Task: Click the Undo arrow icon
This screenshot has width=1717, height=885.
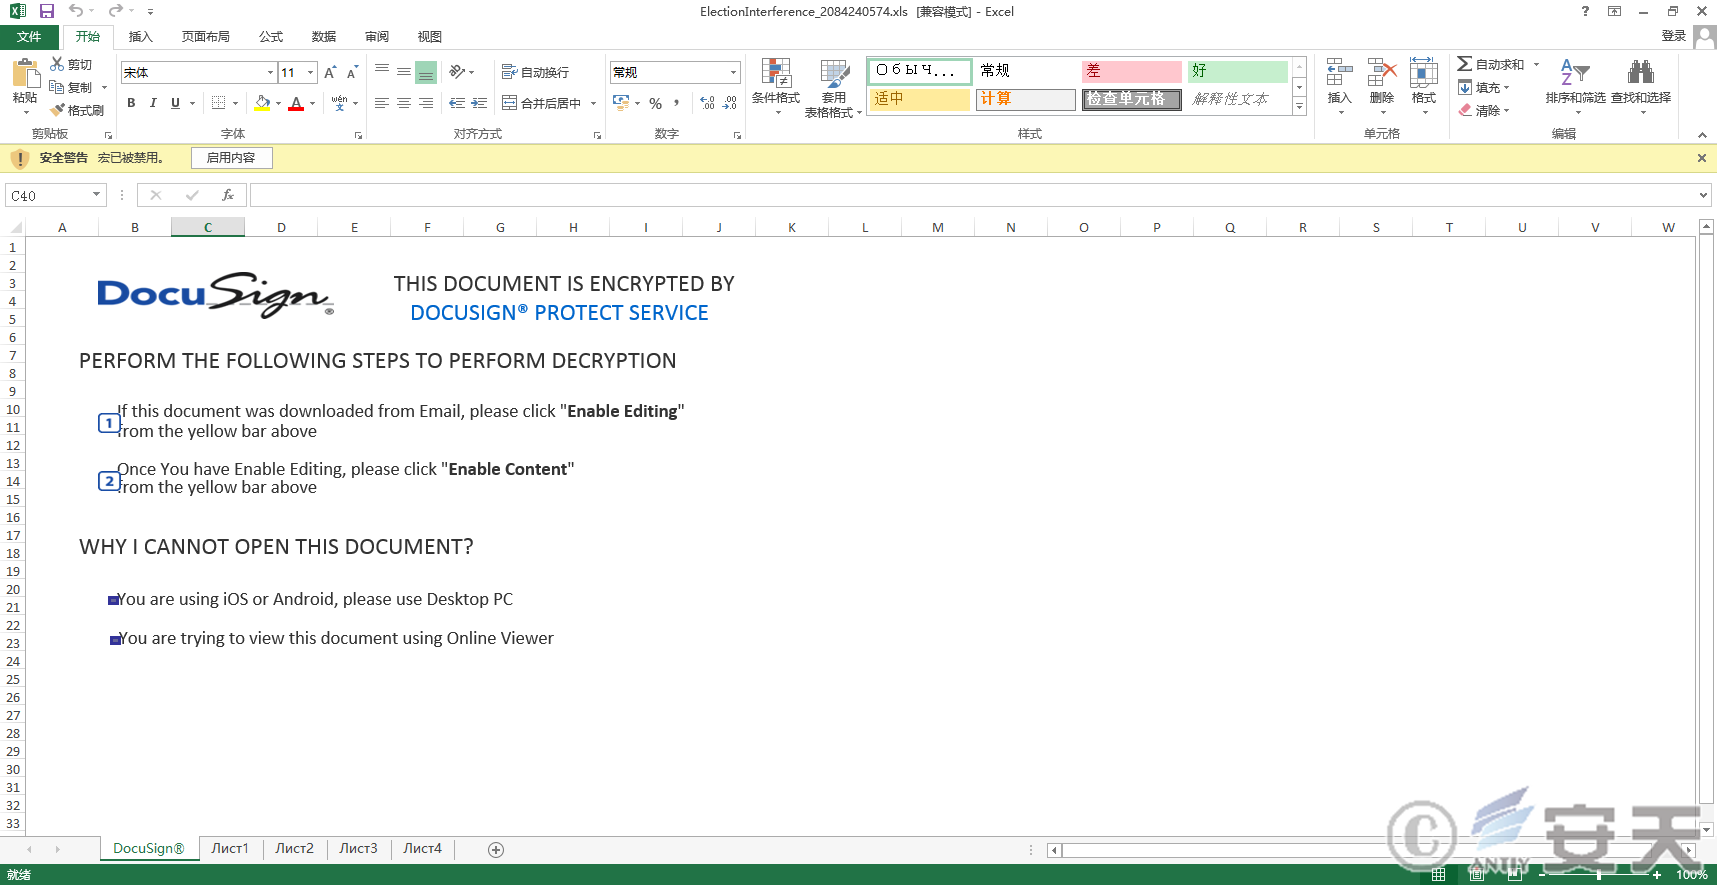Action: click(x=76, y=11)
